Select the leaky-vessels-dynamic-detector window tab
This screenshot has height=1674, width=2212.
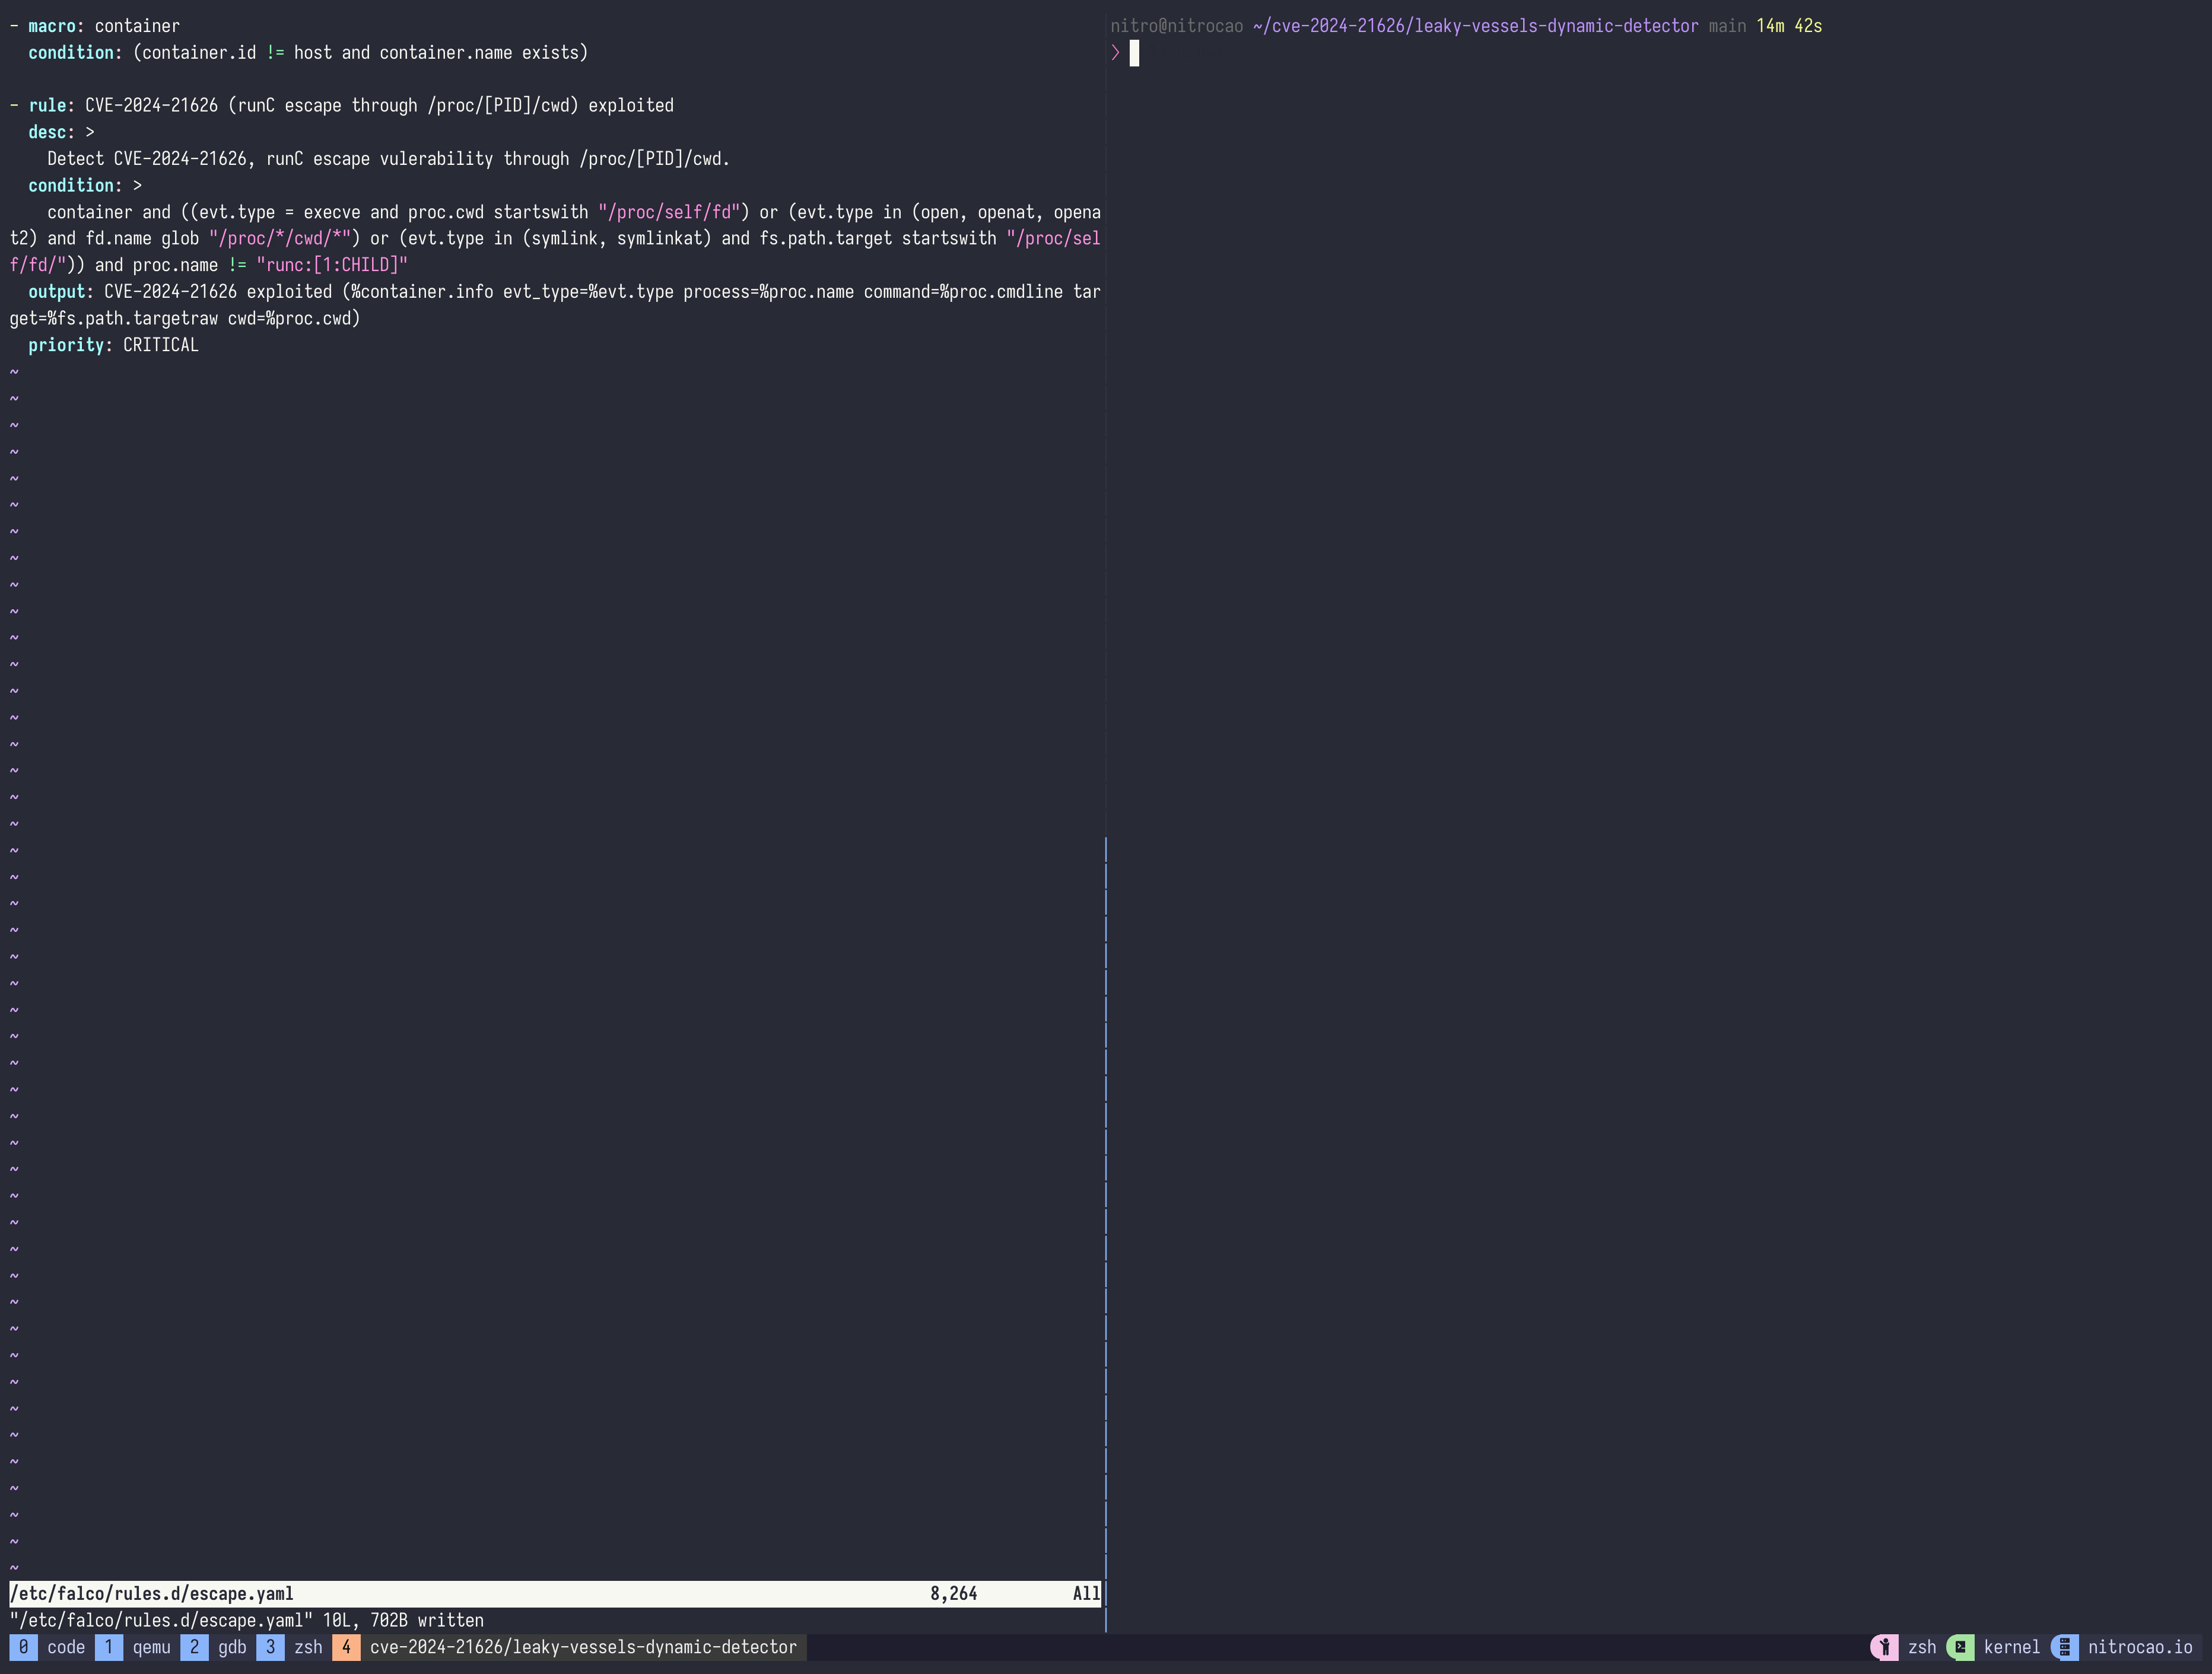pyautogui.click(x=583, y=1647)
